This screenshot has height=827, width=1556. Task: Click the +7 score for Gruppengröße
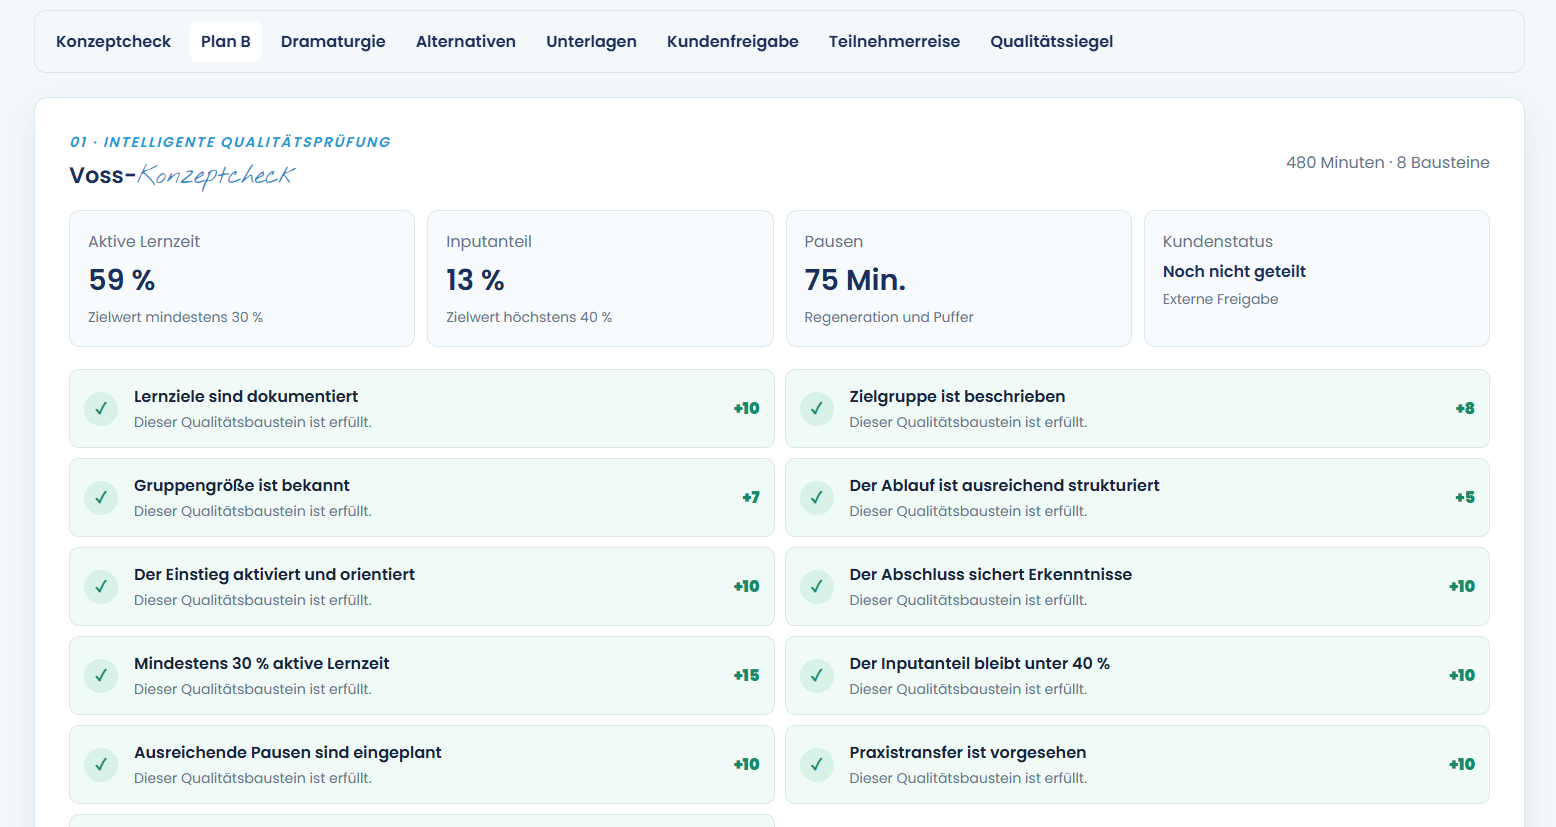tap(751, 497)
